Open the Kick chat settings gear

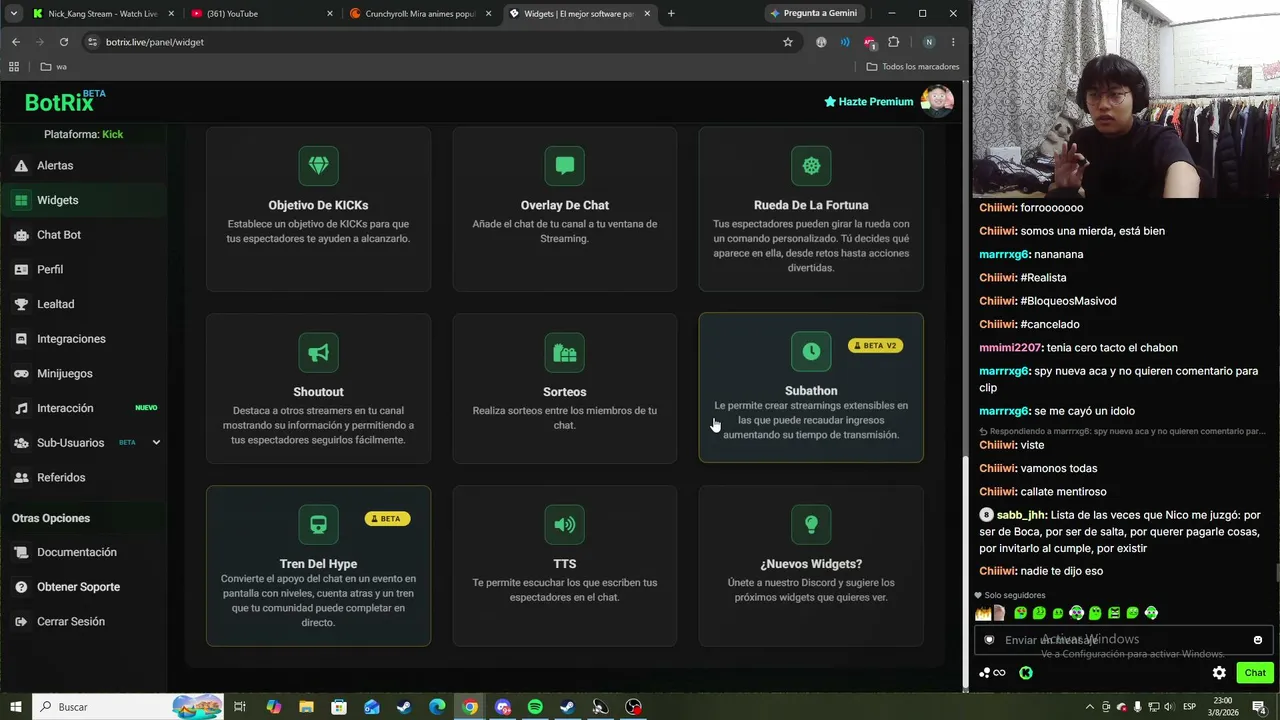1219,673
